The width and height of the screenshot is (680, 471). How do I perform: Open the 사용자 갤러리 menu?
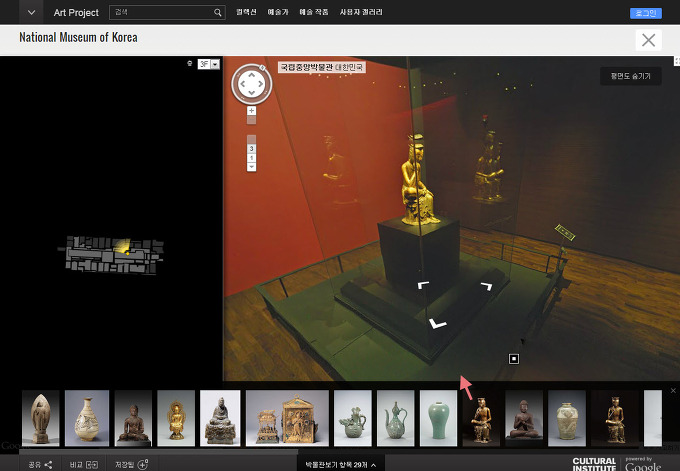pos(362,13)
